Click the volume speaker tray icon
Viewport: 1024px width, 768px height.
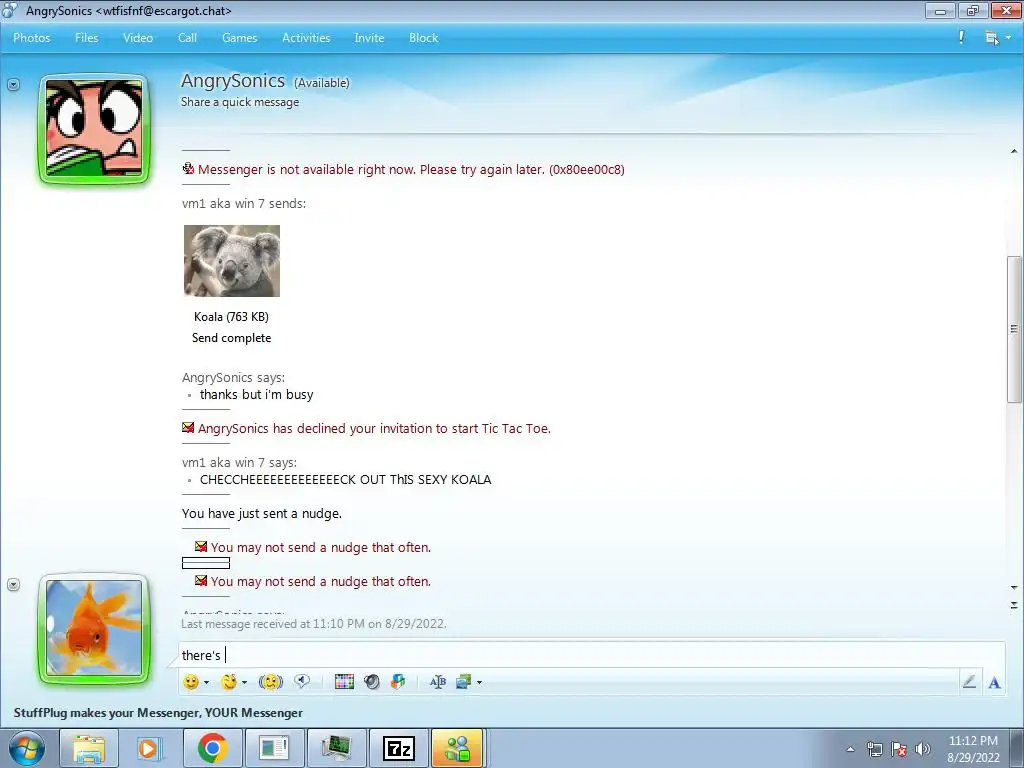click(x=922, y=749)
